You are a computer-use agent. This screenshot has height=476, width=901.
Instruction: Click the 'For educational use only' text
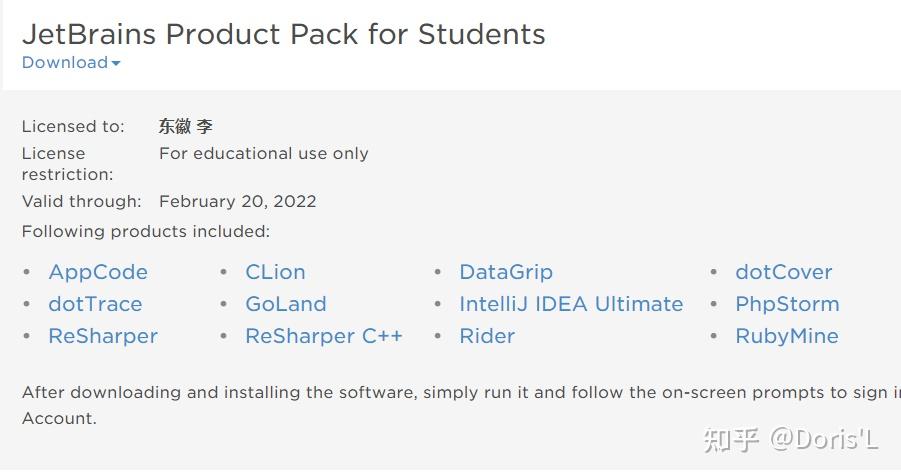tap(264, 154)
